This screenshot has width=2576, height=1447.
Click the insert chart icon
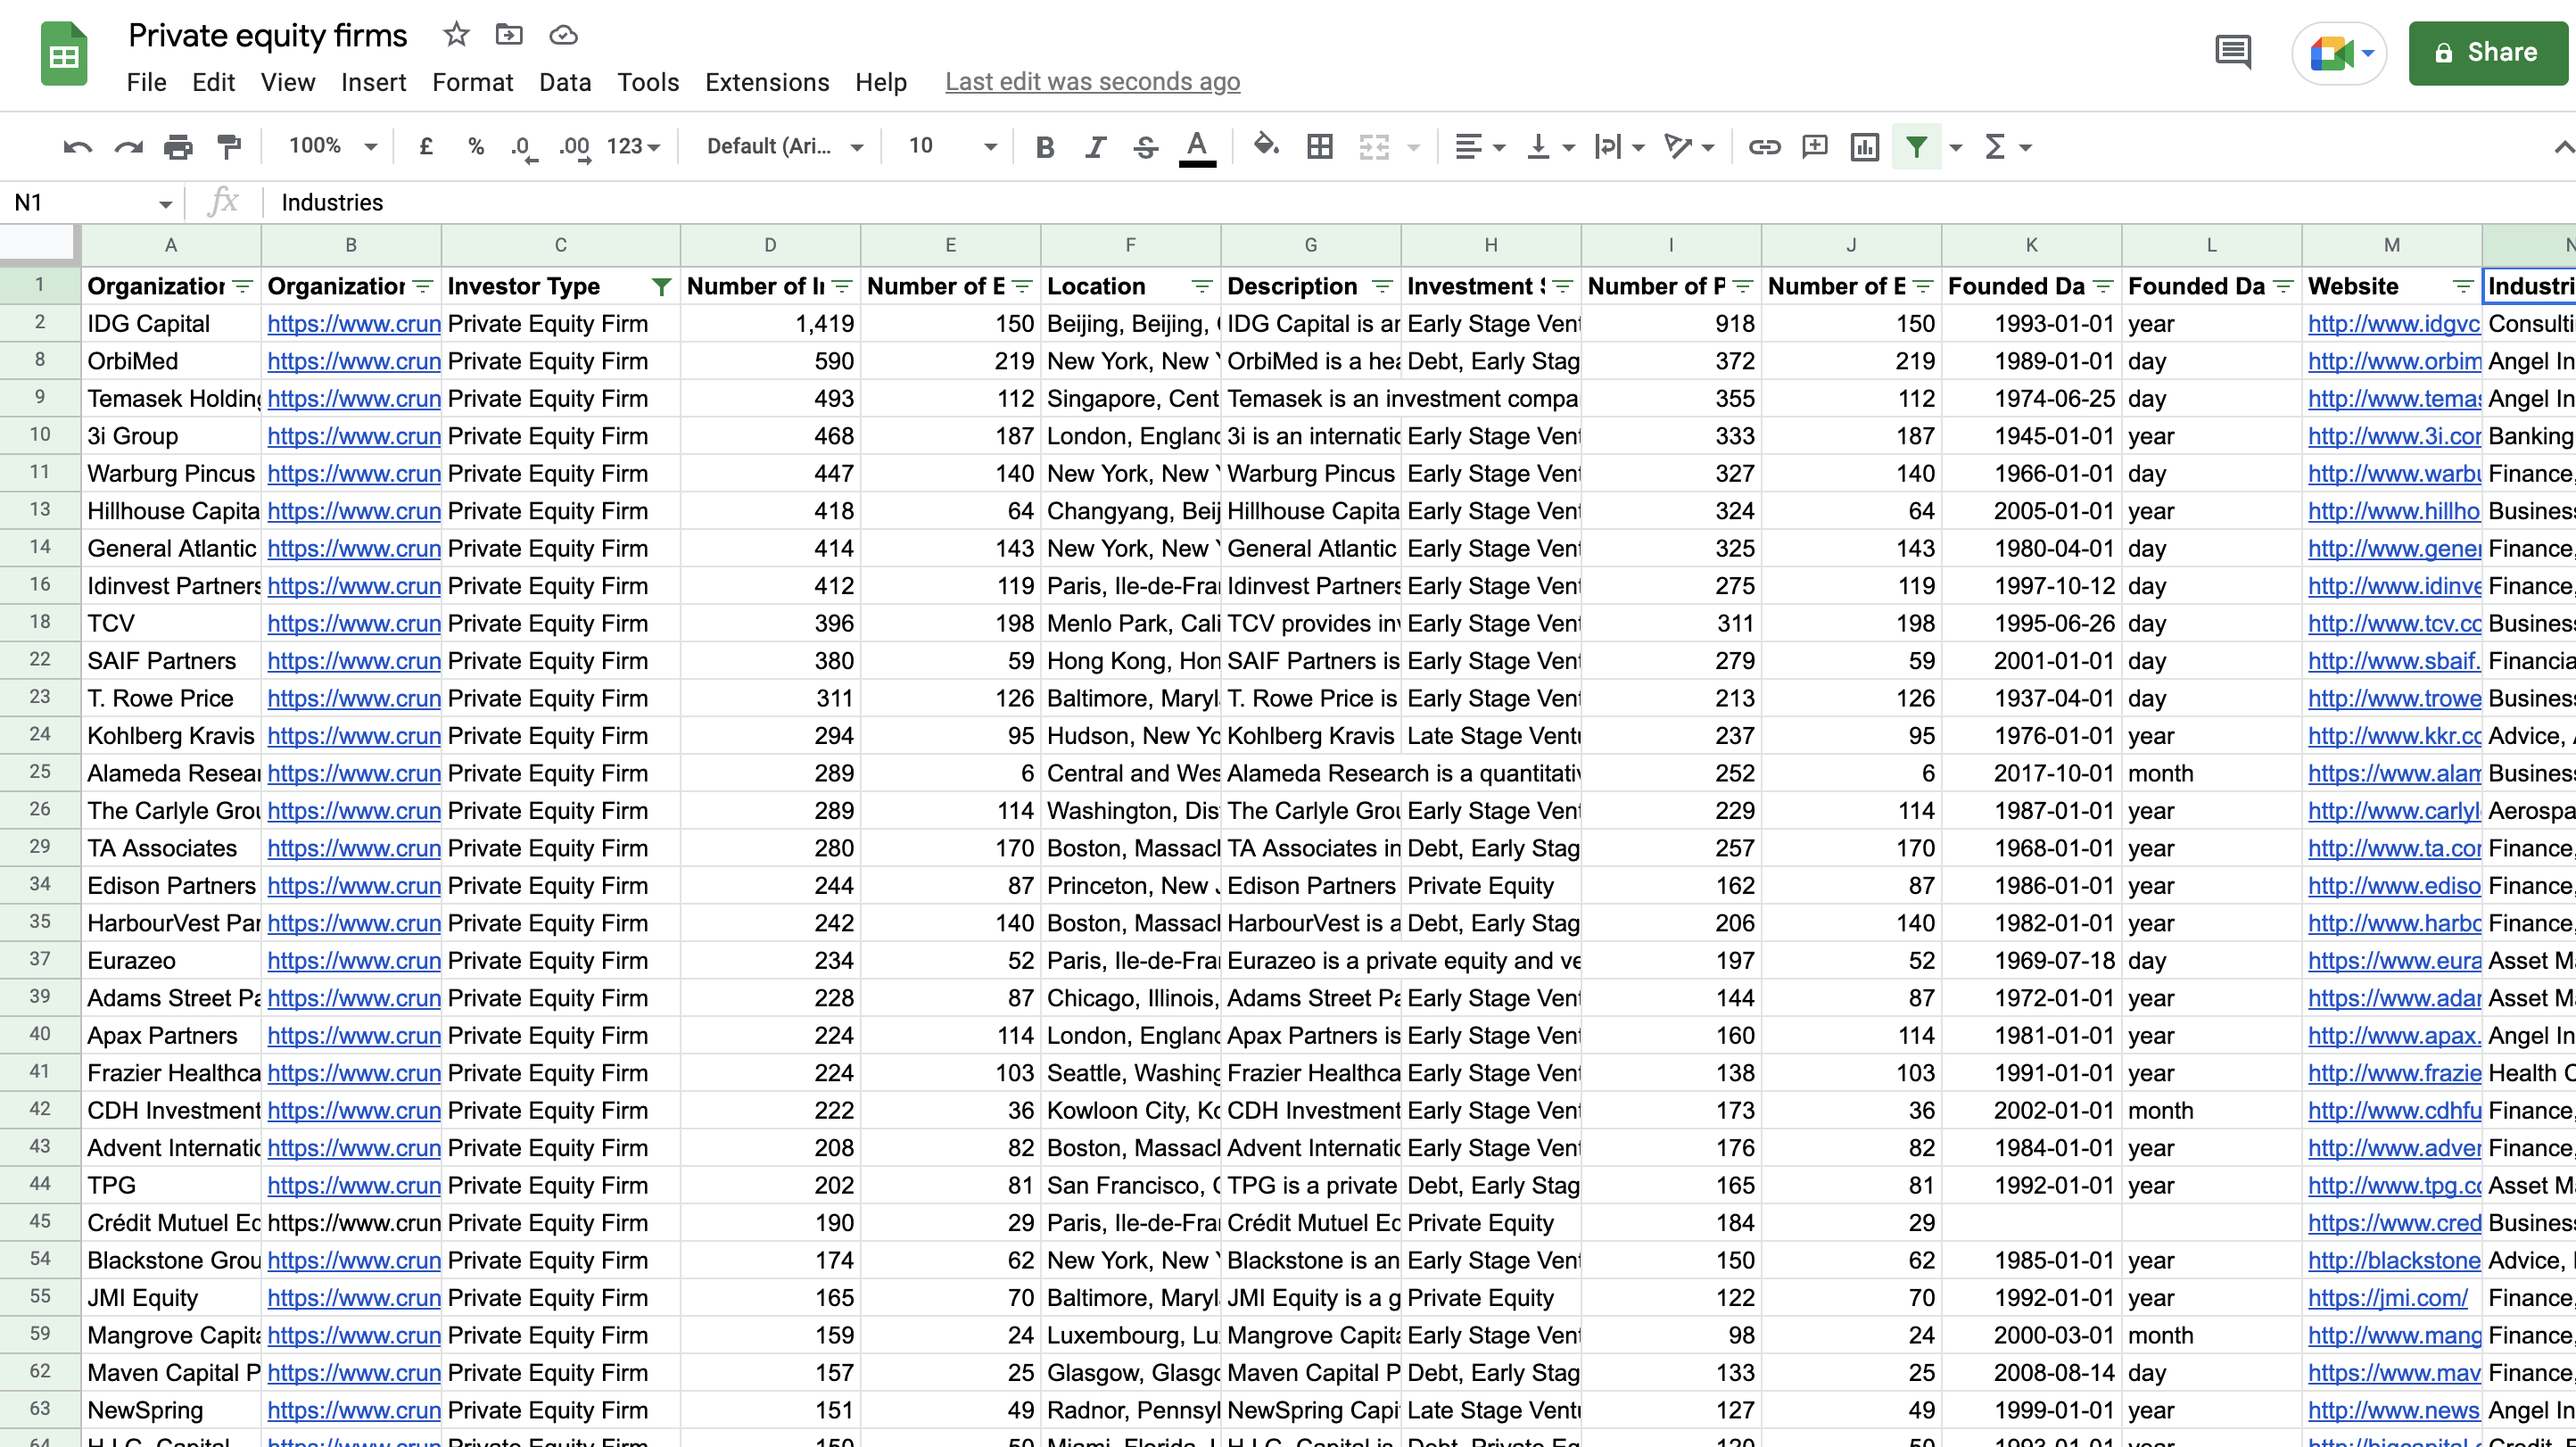click(1864, 147)
